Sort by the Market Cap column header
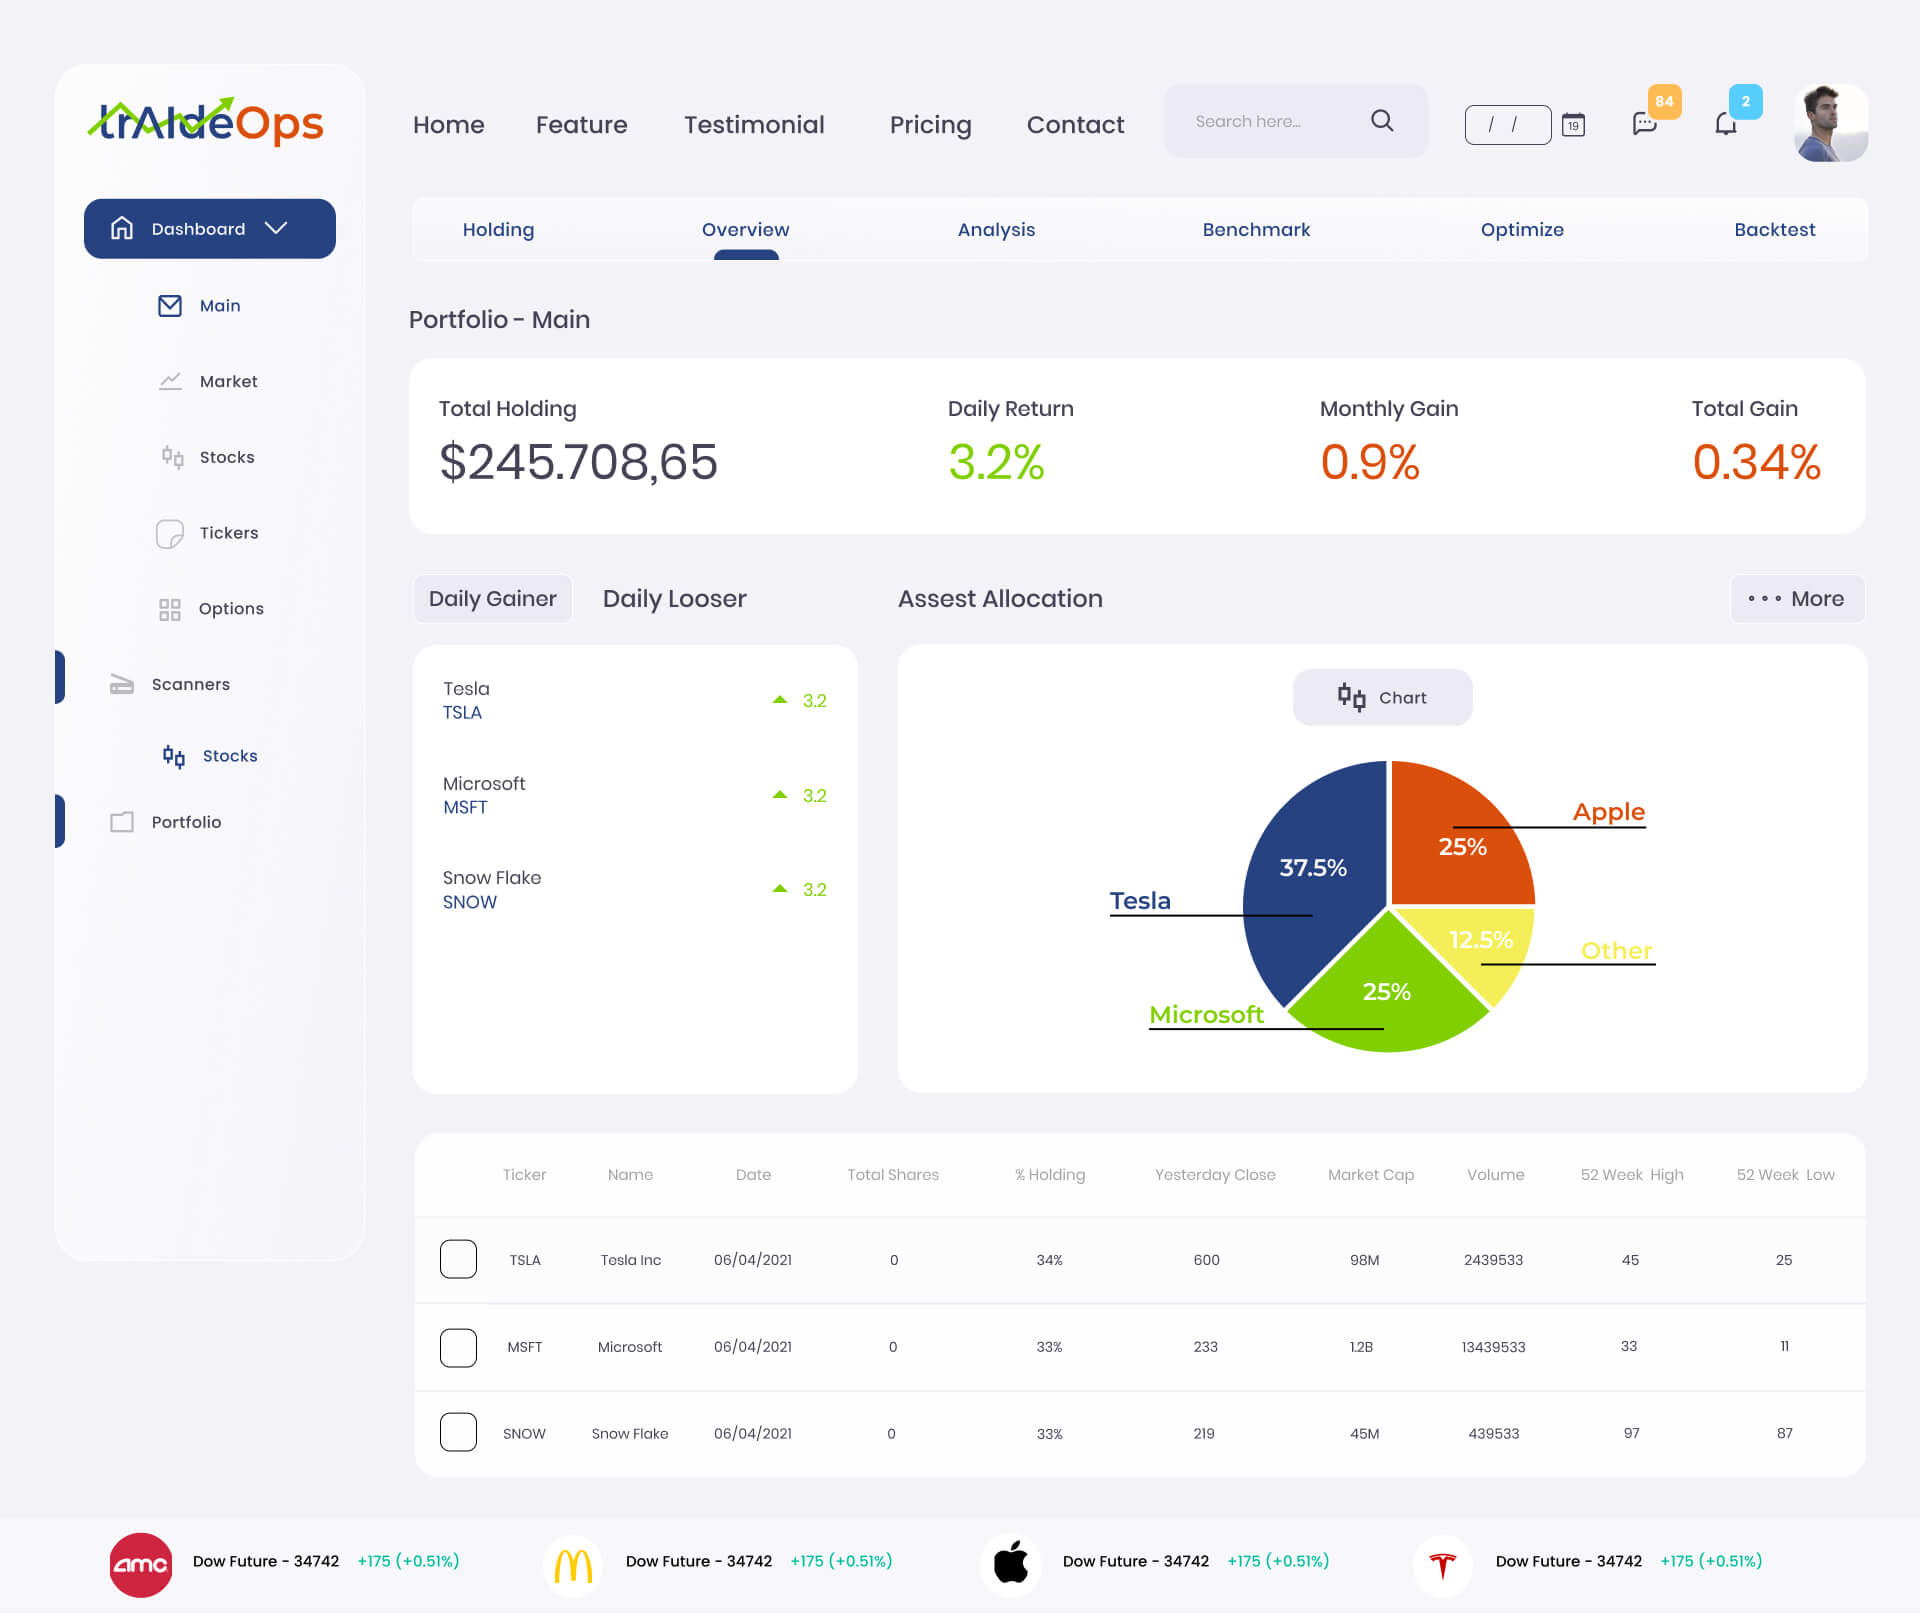Image resolution: width=1920 pixels, height=1613 pixels. (1371, 1175)
